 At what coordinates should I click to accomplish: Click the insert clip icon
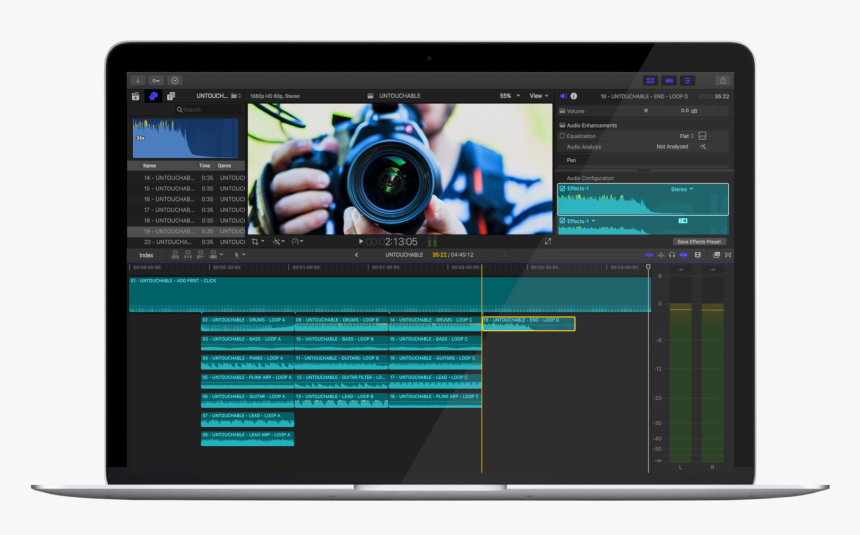[x=188, y=255]
